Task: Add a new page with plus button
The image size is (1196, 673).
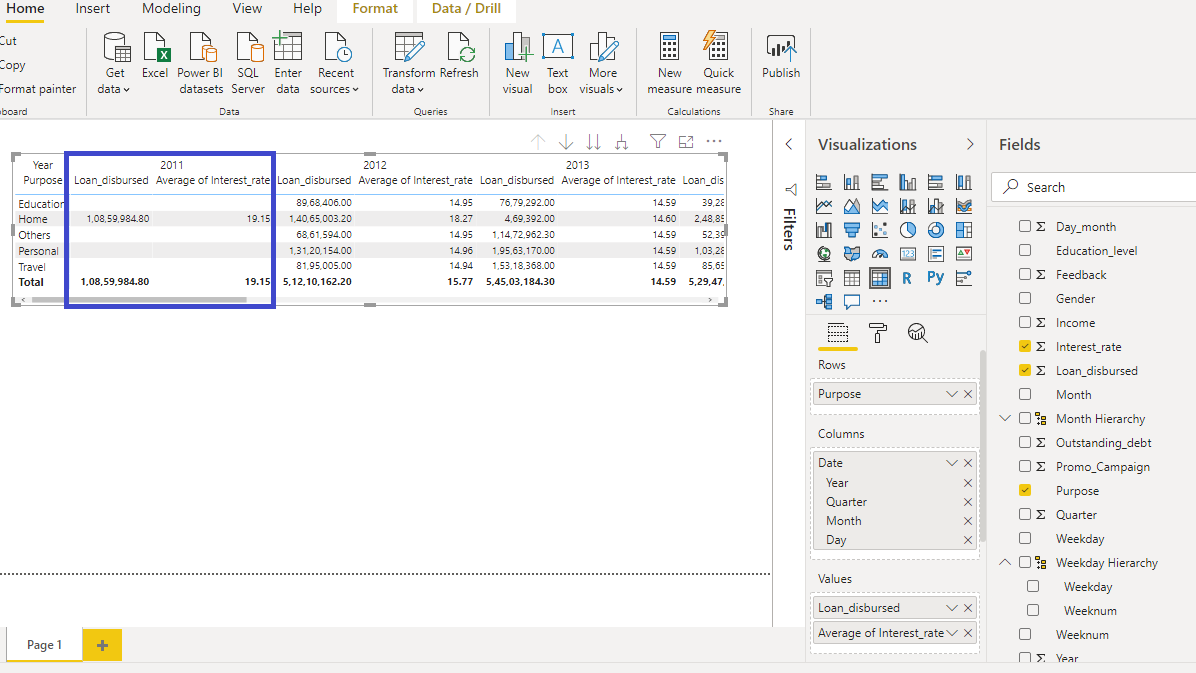Action: 102,645
